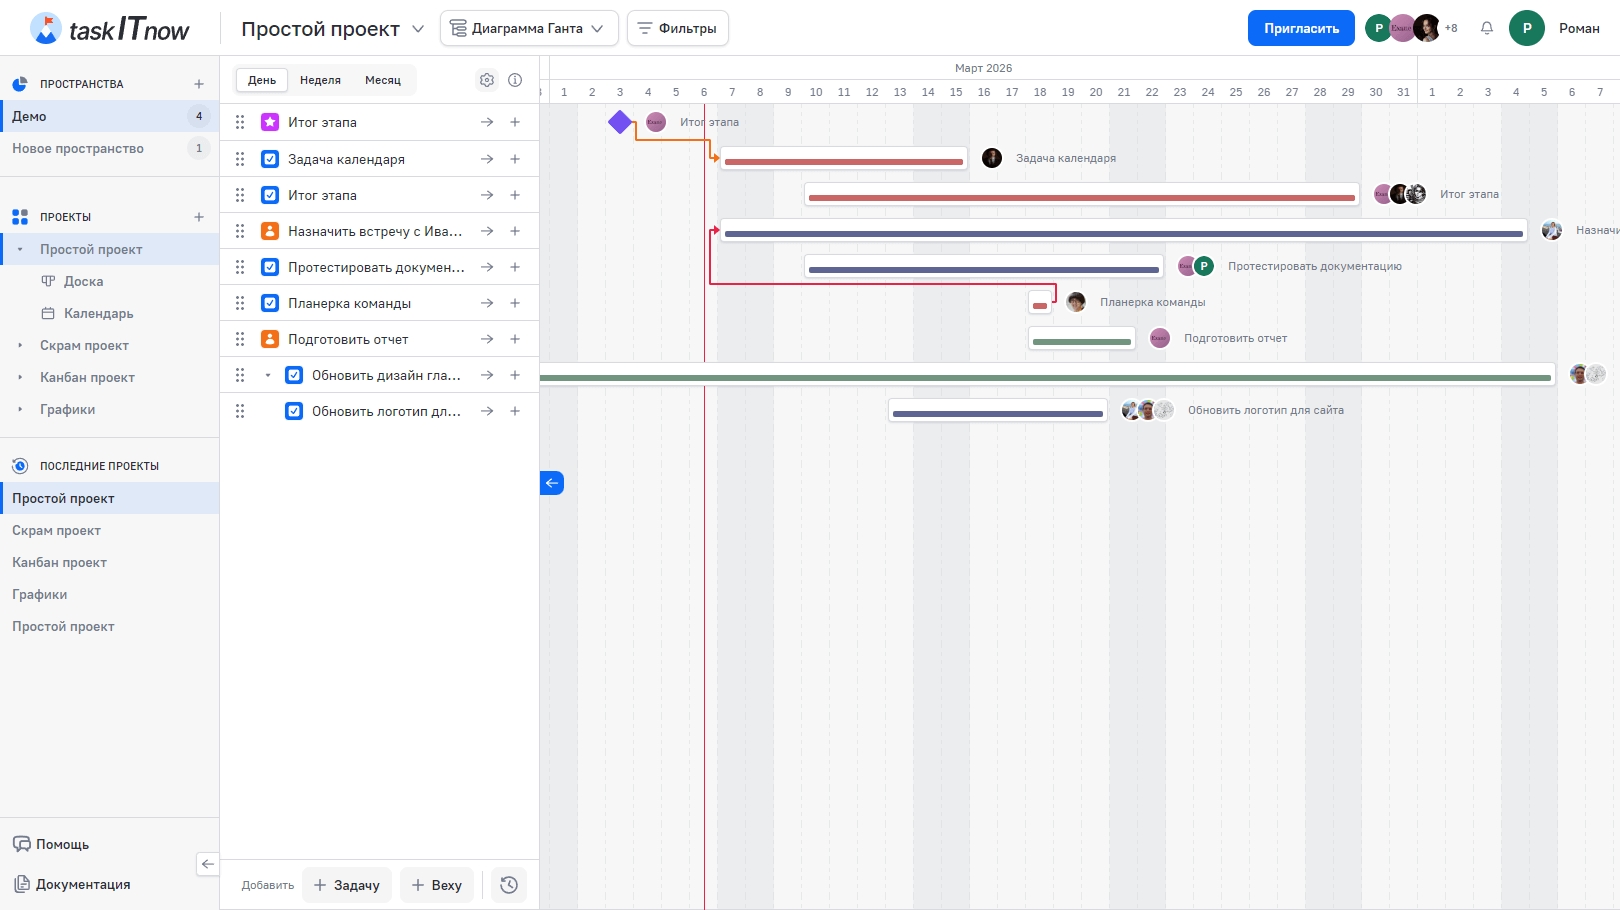Click the history clock icon at bottom
The width and height of the screenshot is (1620, 910).
pyautogui.click(x=509, y=885)
